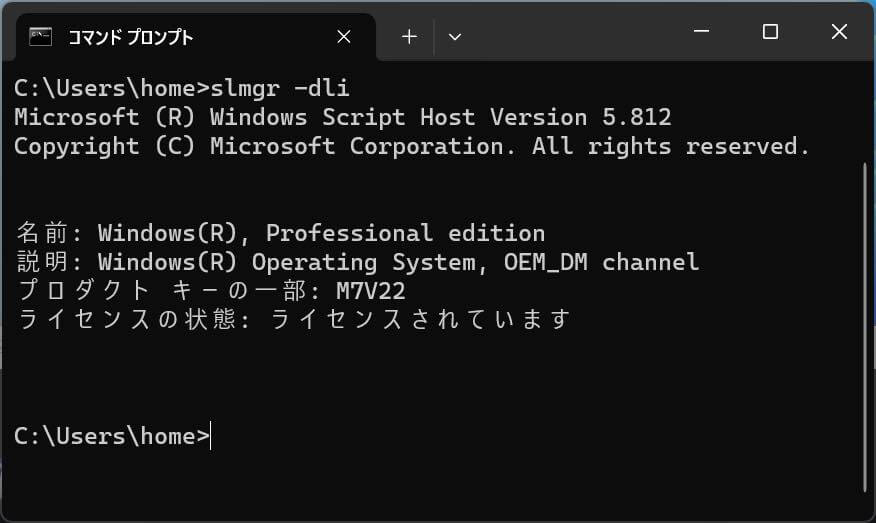Click the bottom C:\Users\home> prompt cursor
Image resolution: width=876 pixels, height=523 pixels.
(x=210, y=436)
